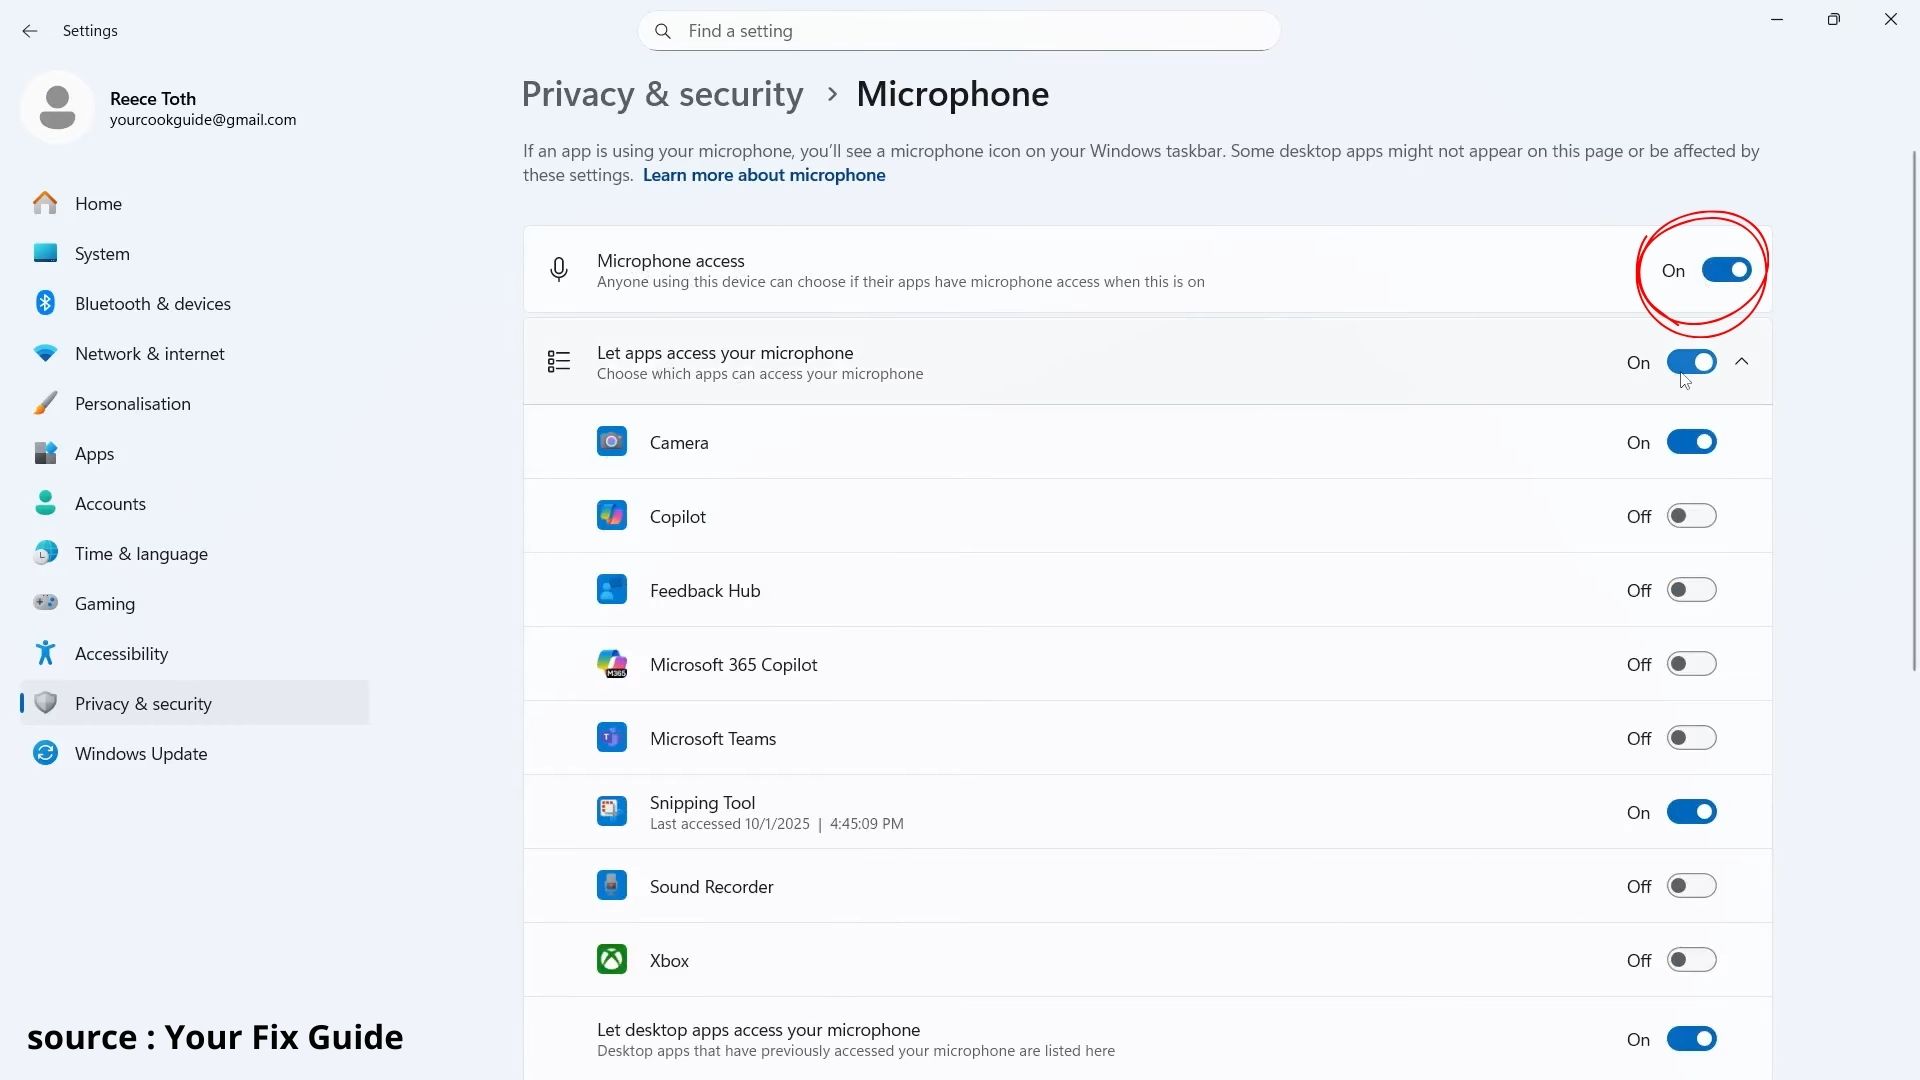Open Network & internet settings

pos(195,353)
